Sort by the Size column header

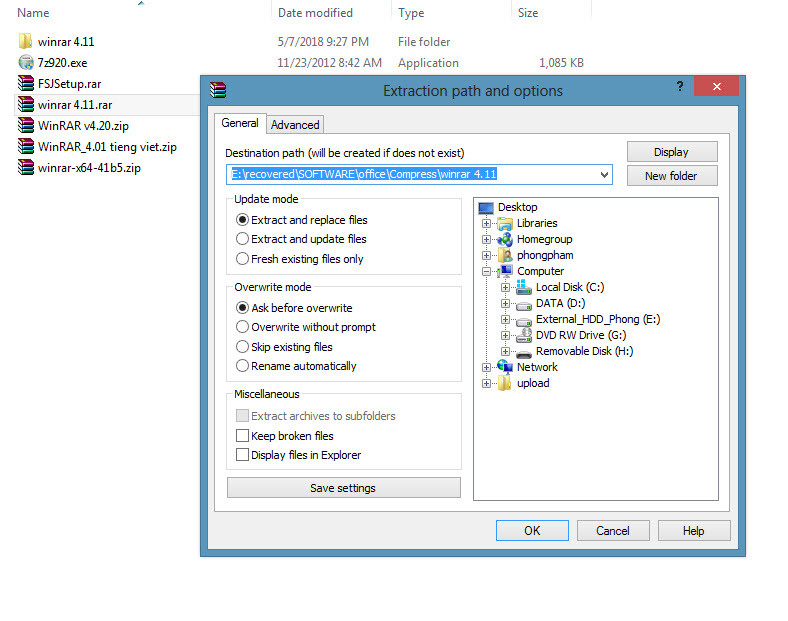(528, 13)
